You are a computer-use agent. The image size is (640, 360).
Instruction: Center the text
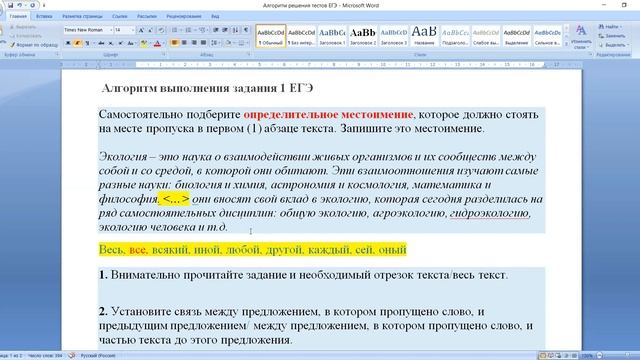coord(184,43)
